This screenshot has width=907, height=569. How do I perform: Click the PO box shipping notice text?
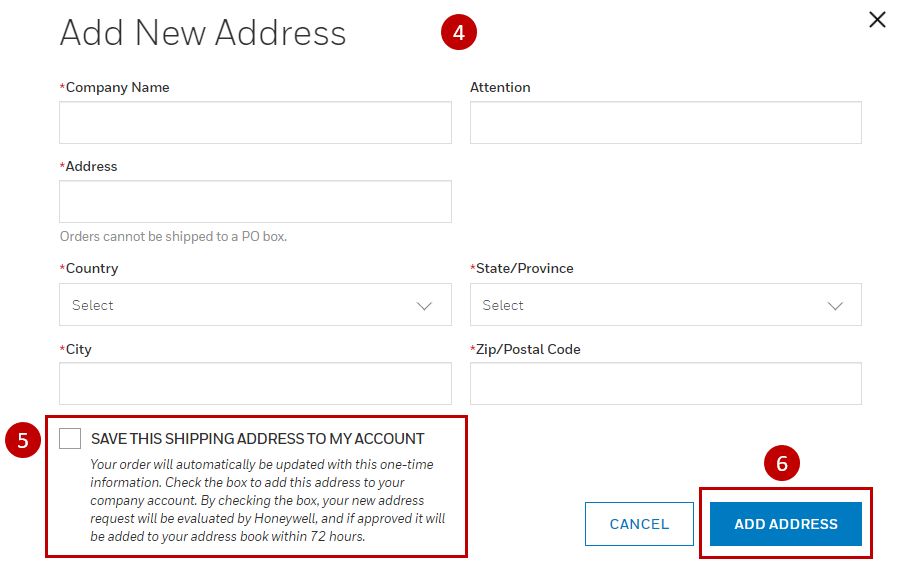pyautogui.click(x=174, y=237)
